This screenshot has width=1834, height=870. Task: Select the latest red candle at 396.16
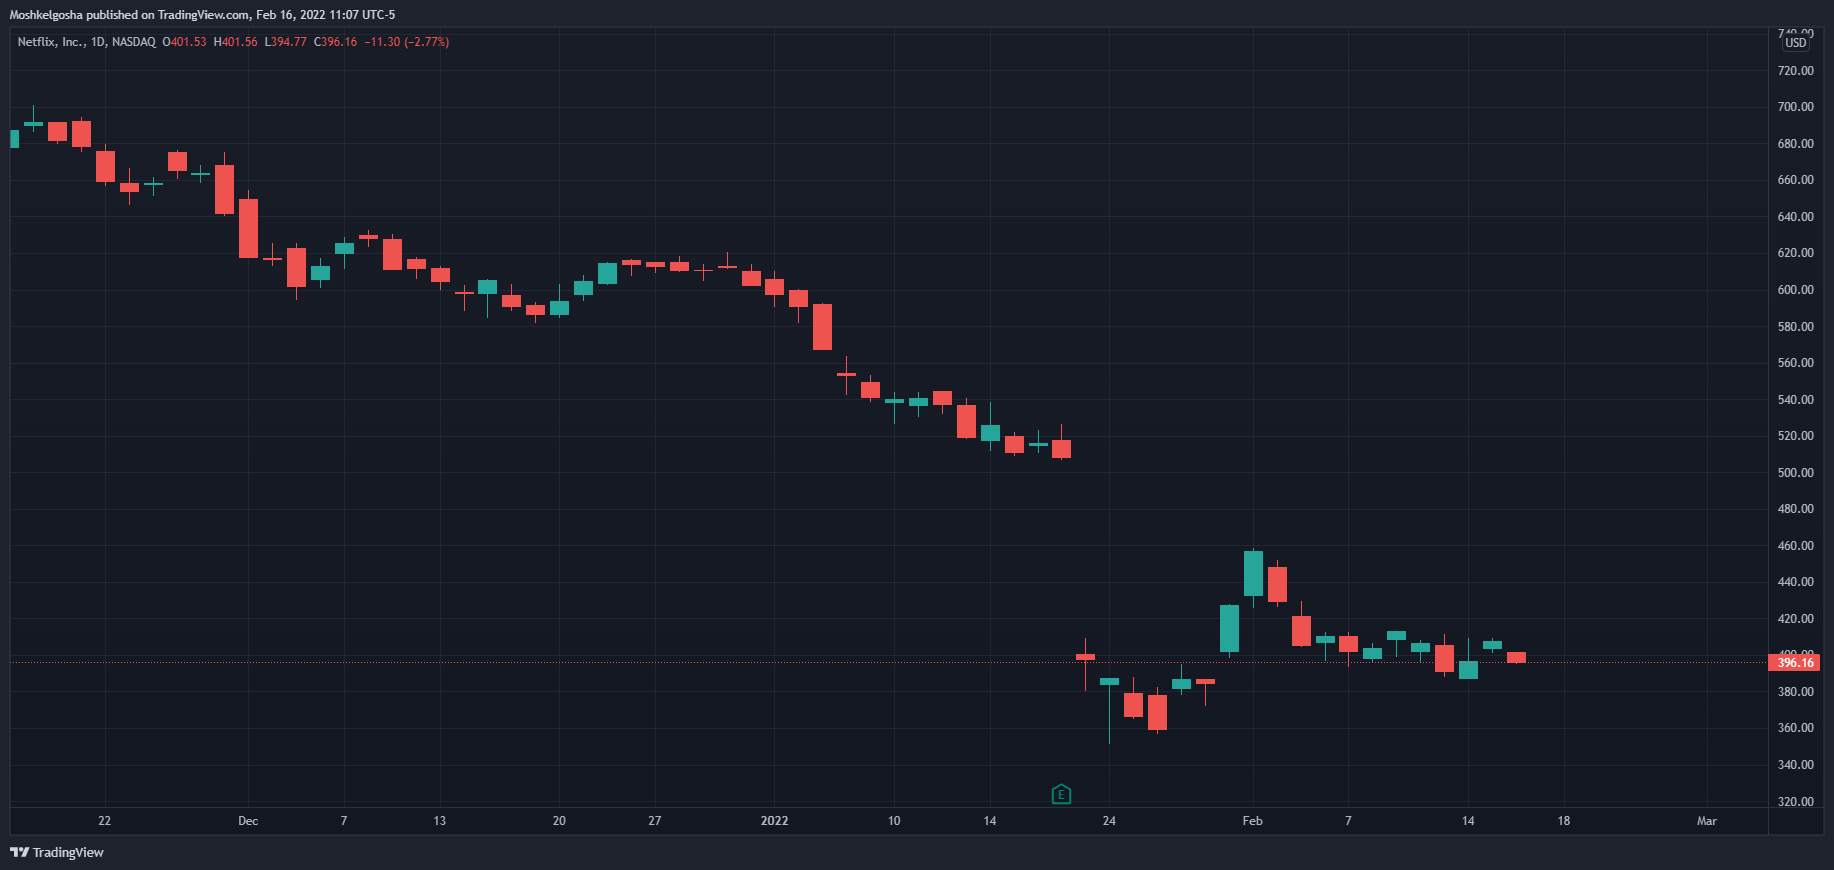1516,657
